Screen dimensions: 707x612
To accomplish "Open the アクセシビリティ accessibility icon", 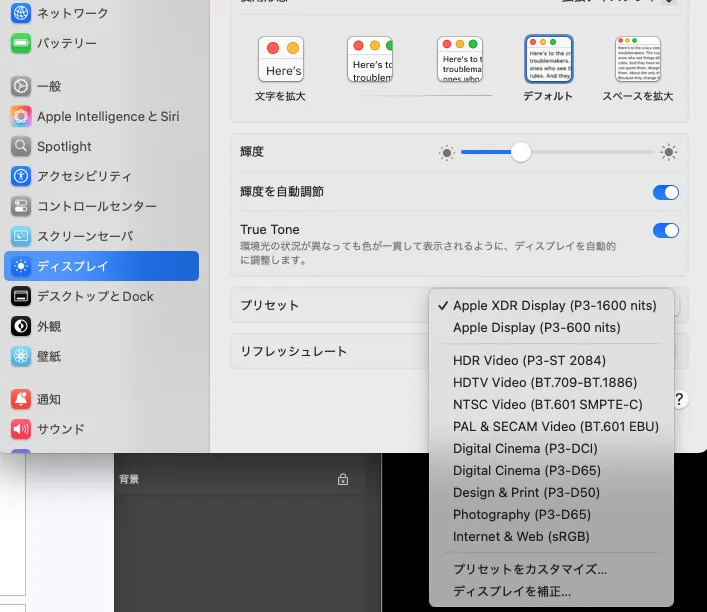I will (x=21, y=176).
